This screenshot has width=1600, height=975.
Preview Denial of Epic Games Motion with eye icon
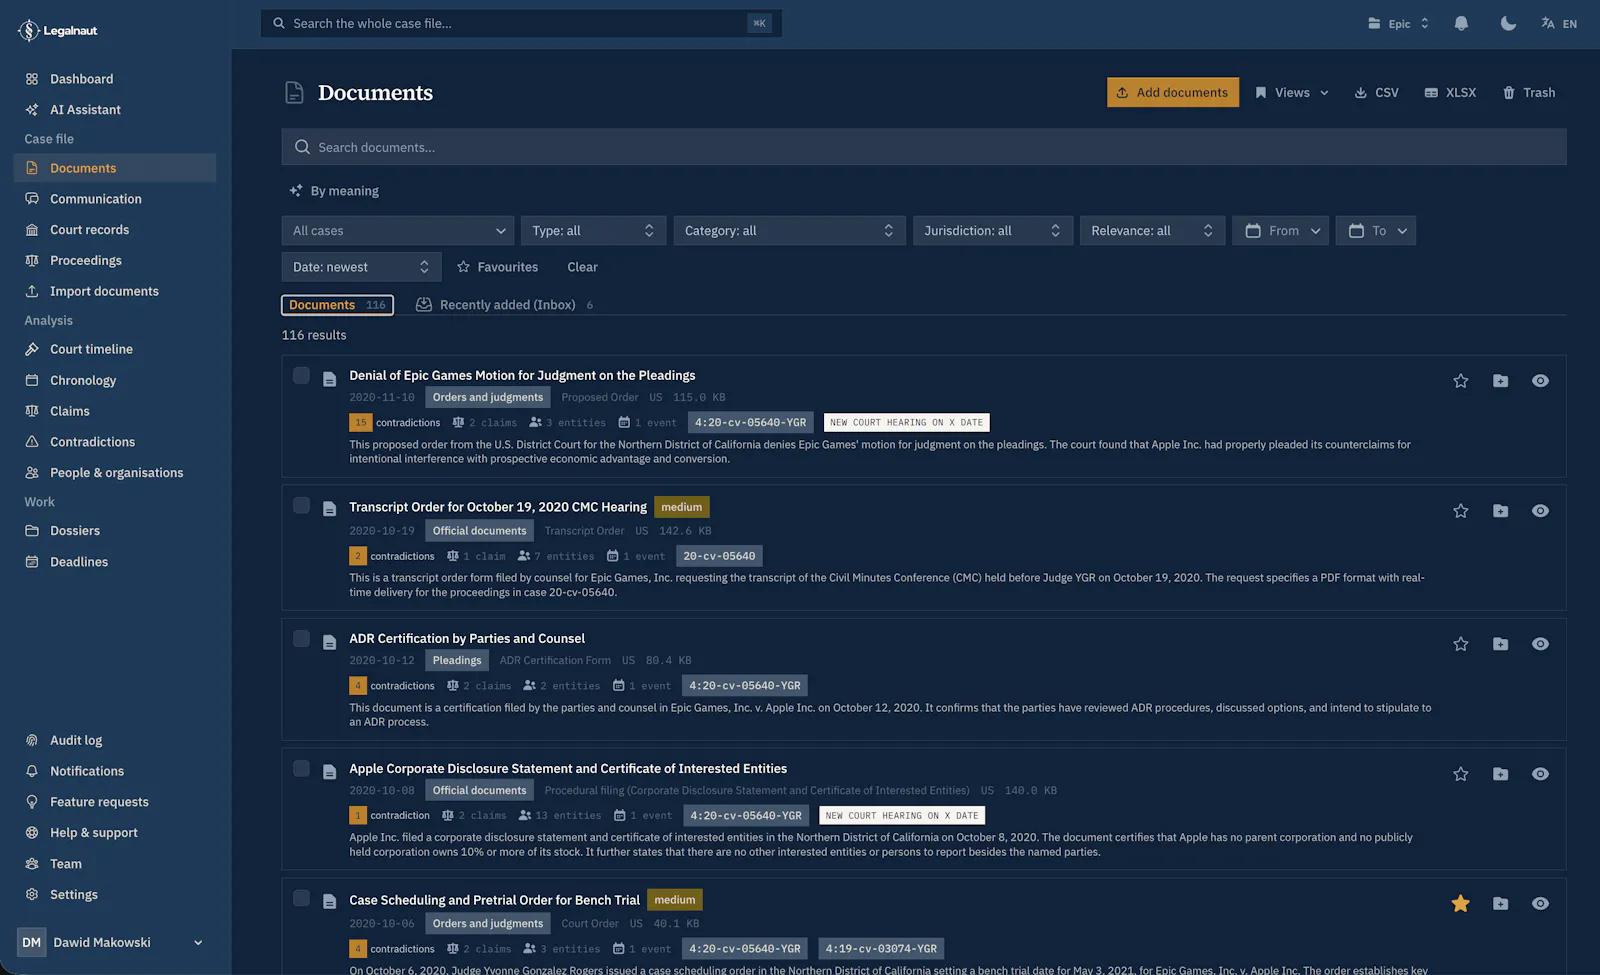(x=1540, y=381)
